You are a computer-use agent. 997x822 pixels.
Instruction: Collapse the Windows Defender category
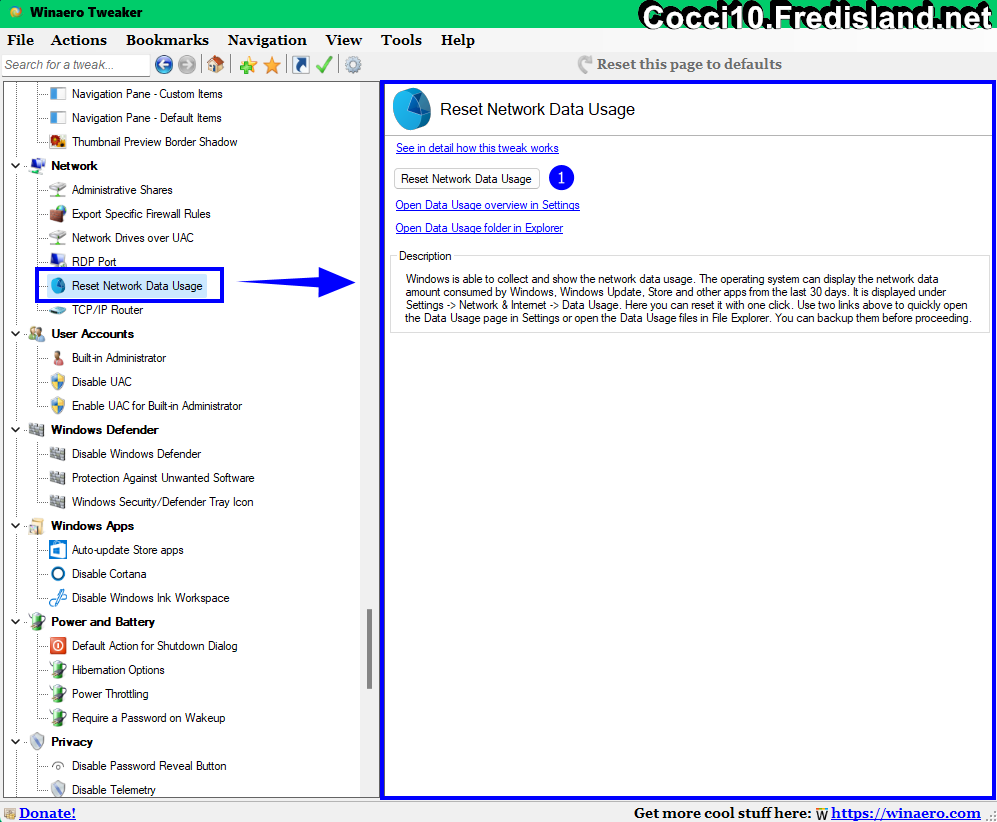15,430
